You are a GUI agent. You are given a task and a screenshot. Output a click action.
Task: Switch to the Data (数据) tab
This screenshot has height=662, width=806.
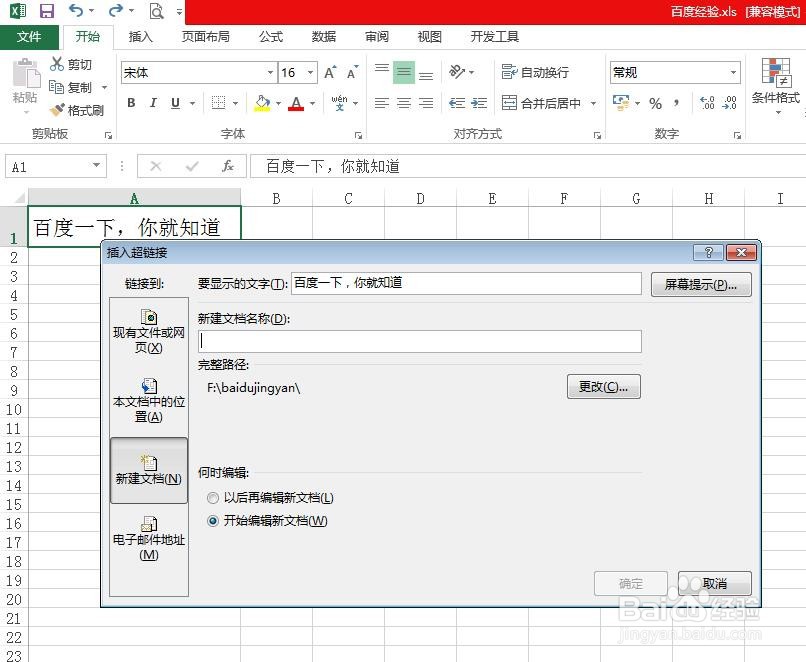(324, 36)
